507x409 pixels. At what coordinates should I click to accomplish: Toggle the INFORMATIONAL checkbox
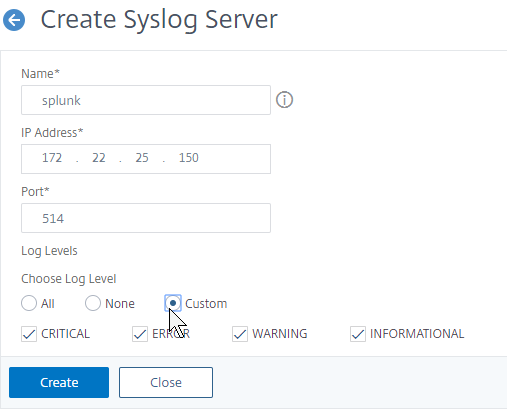click(358, 334)
